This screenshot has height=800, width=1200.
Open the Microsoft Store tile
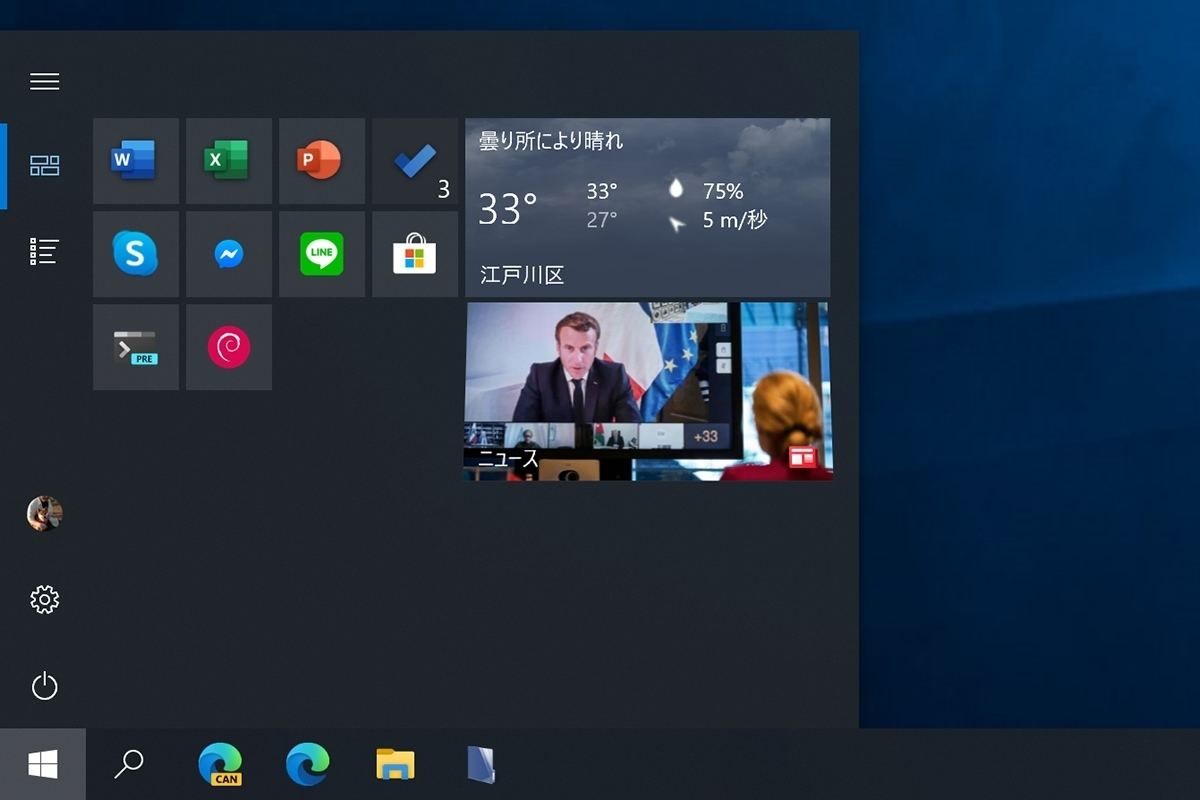click(415, 254)
